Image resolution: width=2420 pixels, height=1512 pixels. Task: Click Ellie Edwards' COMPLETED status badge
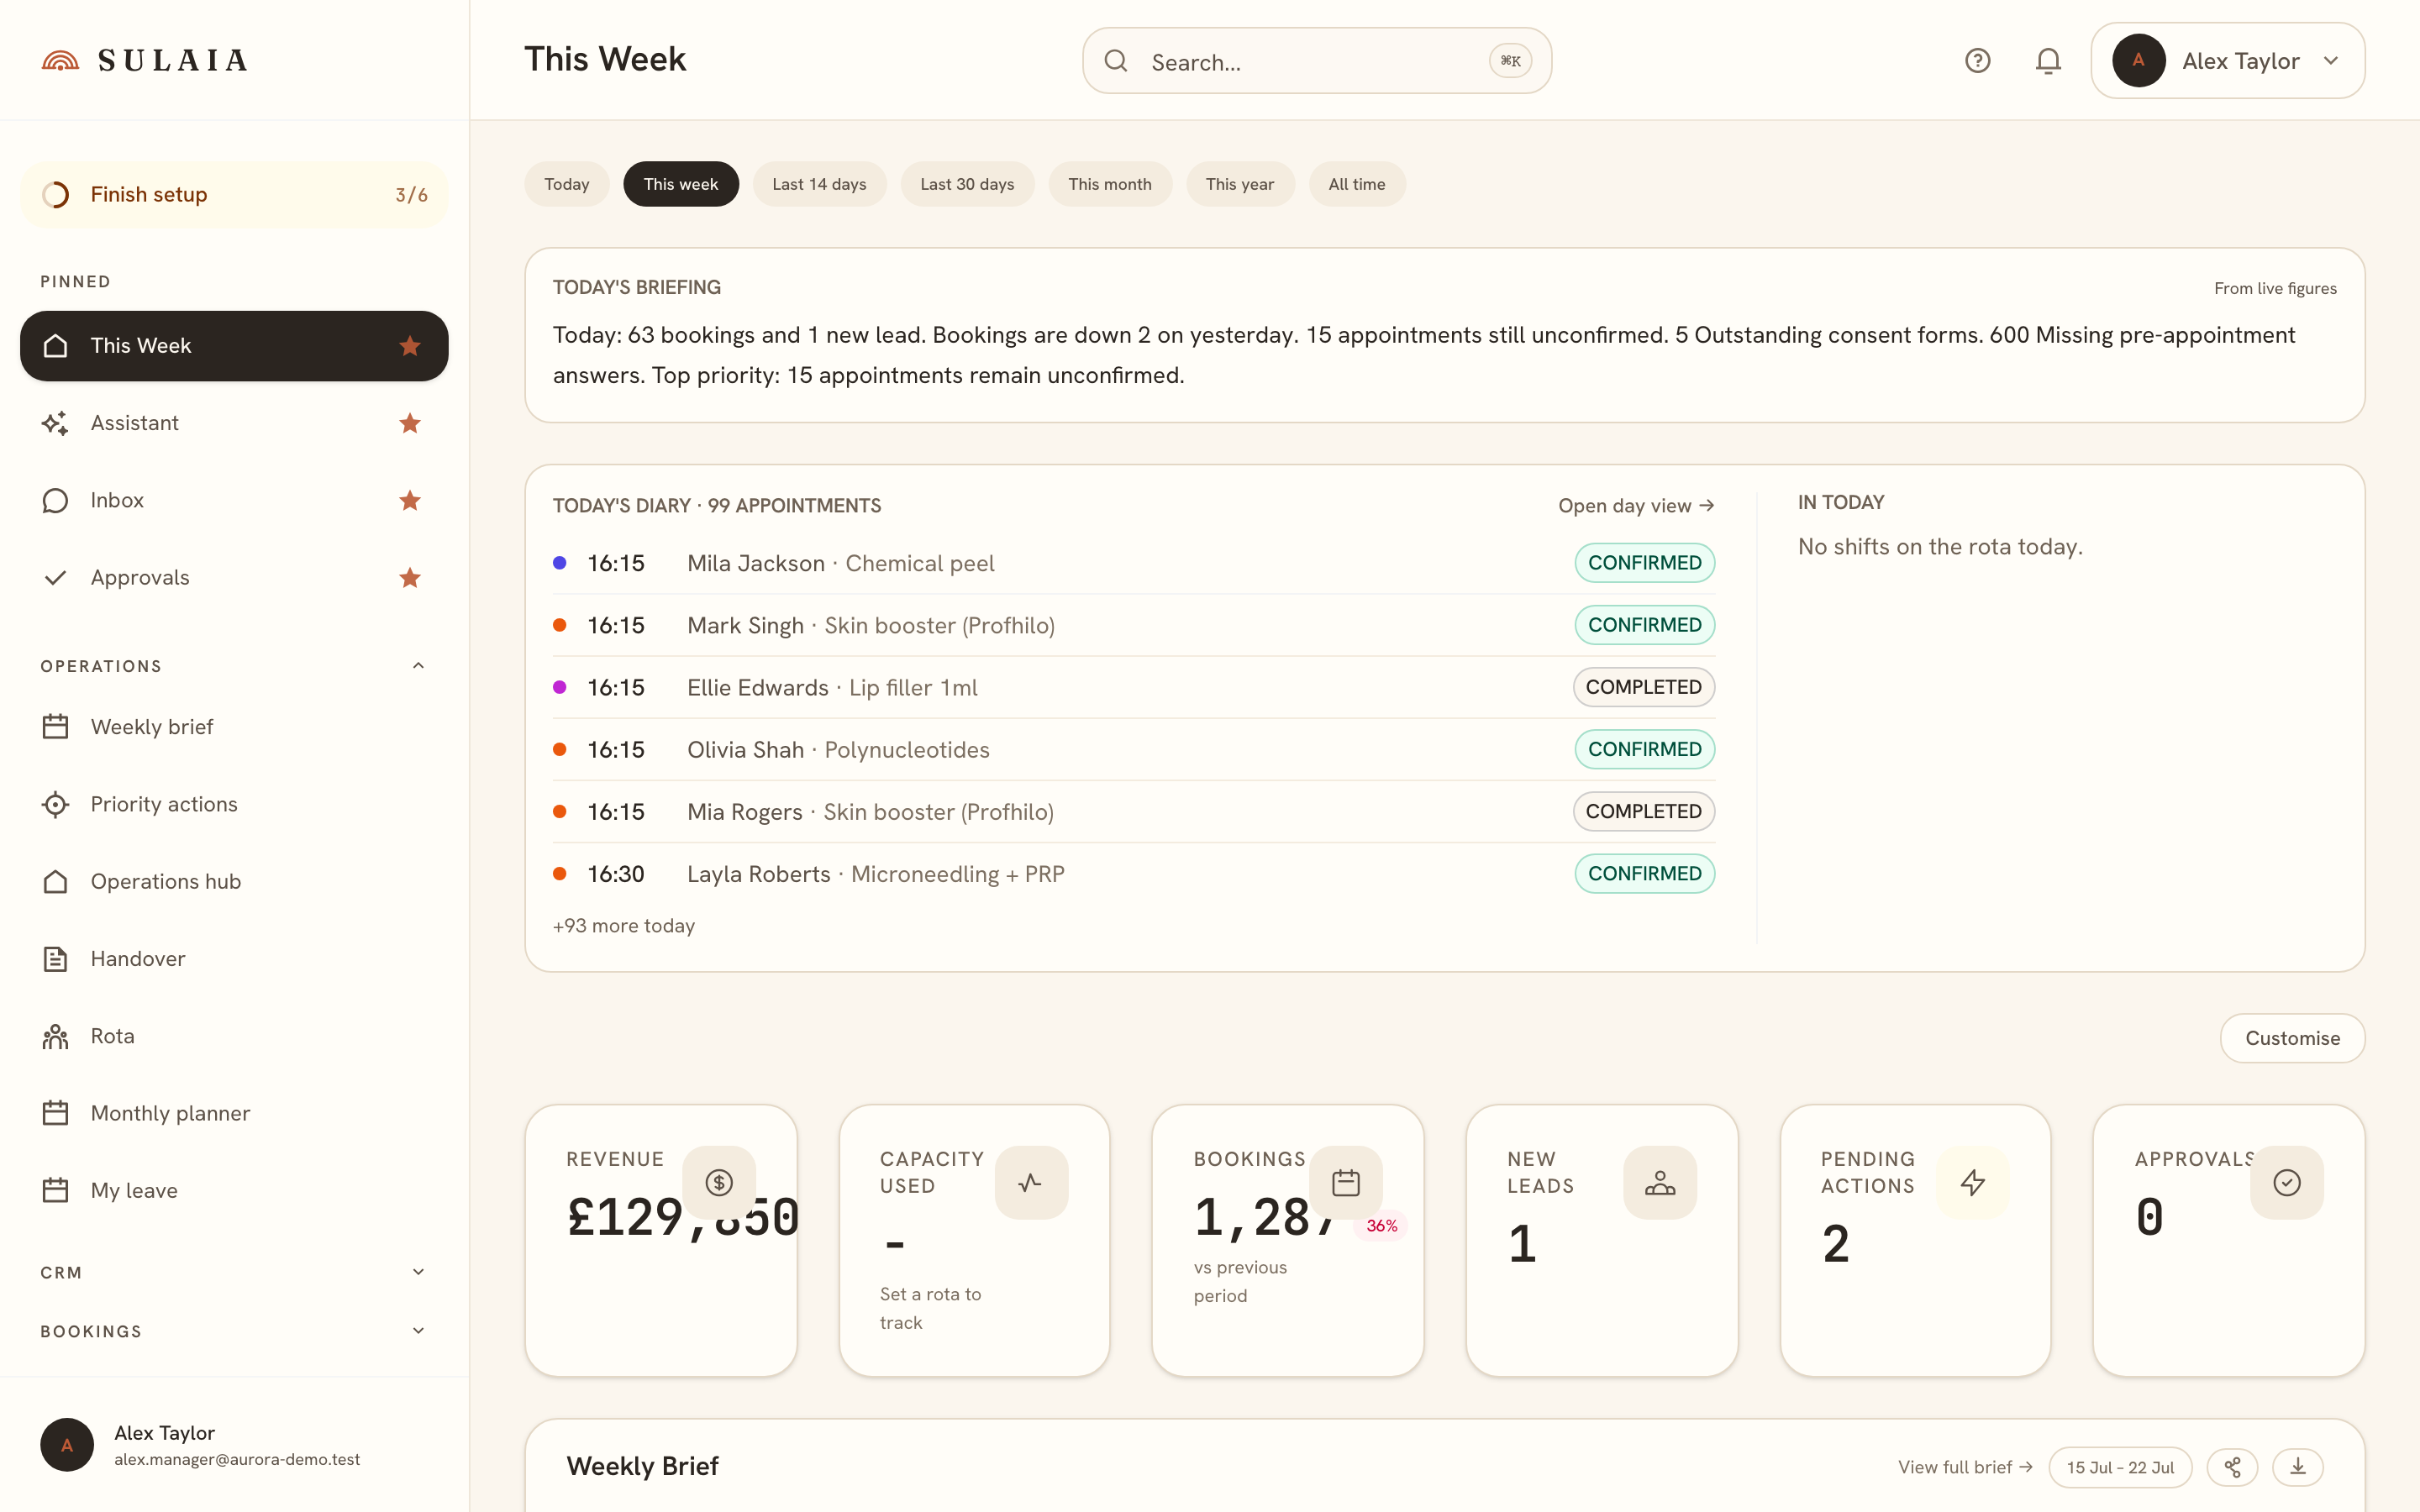tap(1643, 687)
